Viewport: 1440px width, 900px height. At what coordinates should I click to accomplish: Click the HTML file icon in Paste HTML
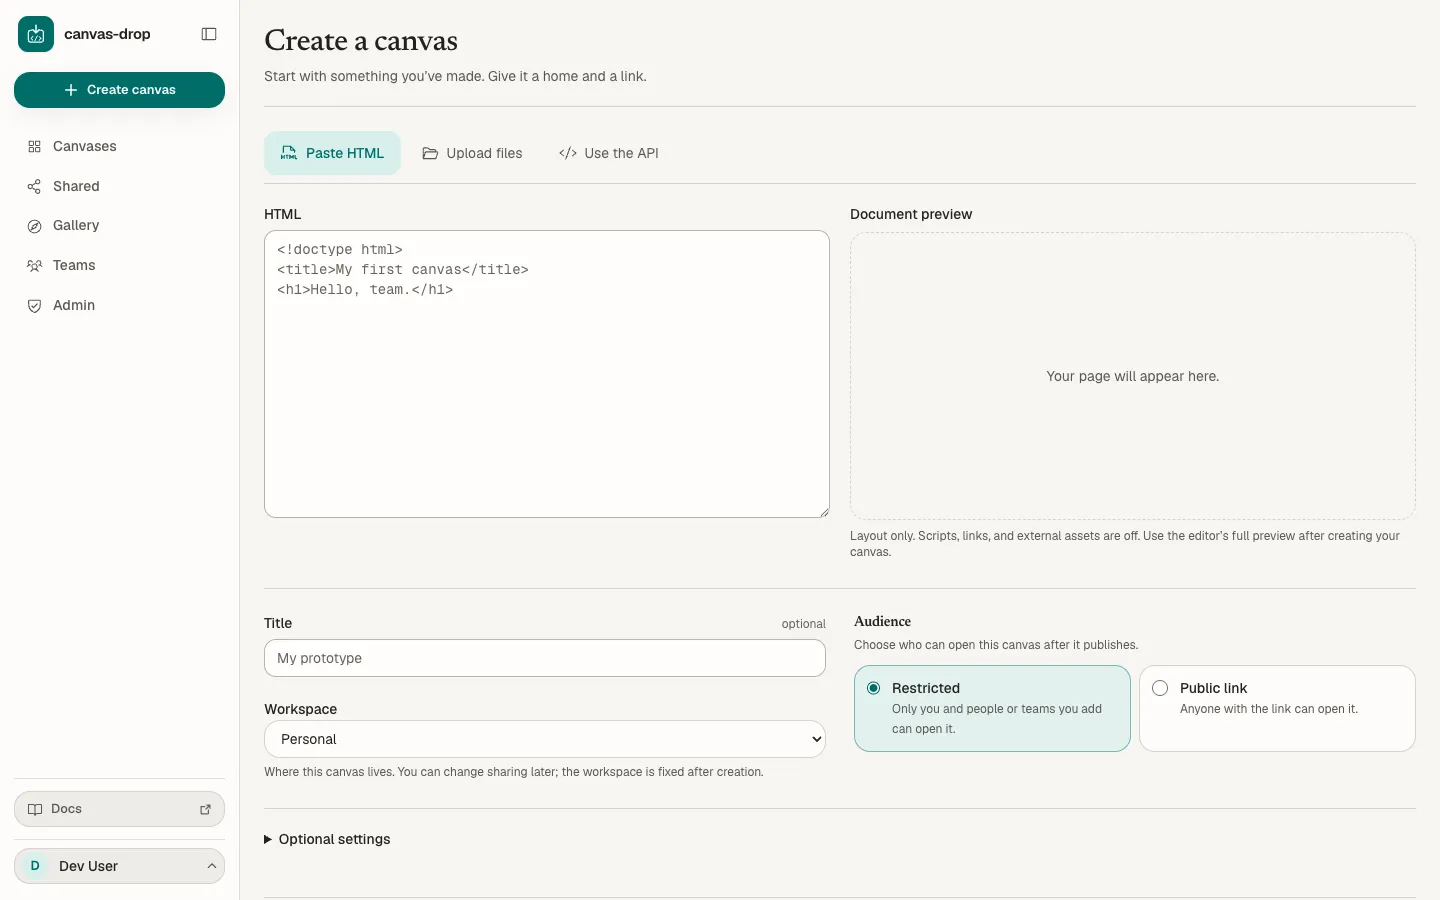289,153
